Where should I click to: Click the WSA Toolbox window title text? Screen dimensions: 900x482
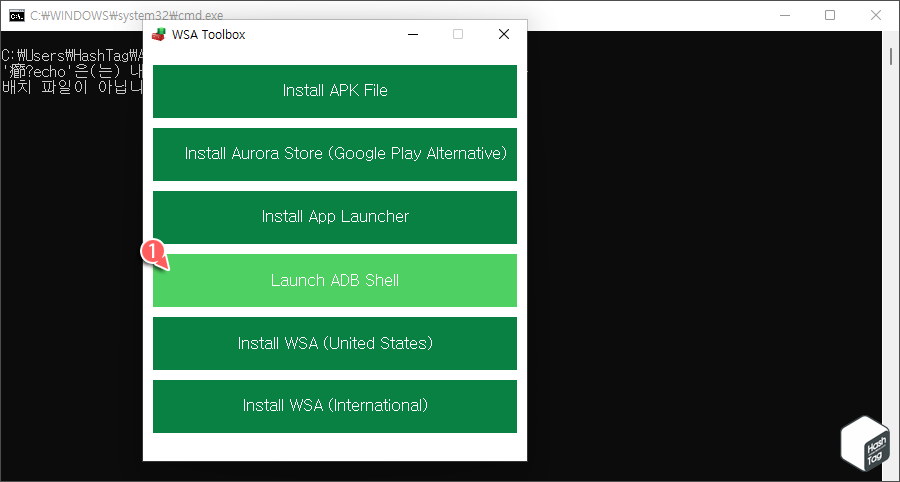(x=209, y=34)
